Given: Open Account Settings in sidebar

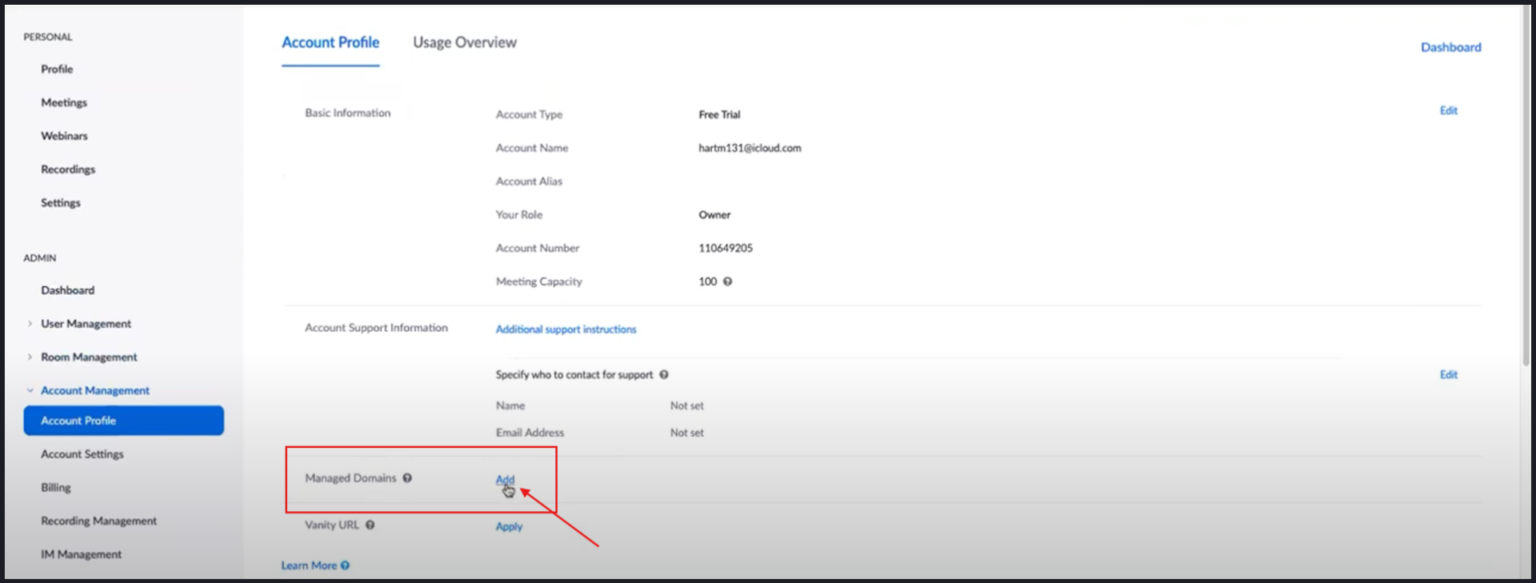Looking at the screenshot, I should (x=82, y=454).
